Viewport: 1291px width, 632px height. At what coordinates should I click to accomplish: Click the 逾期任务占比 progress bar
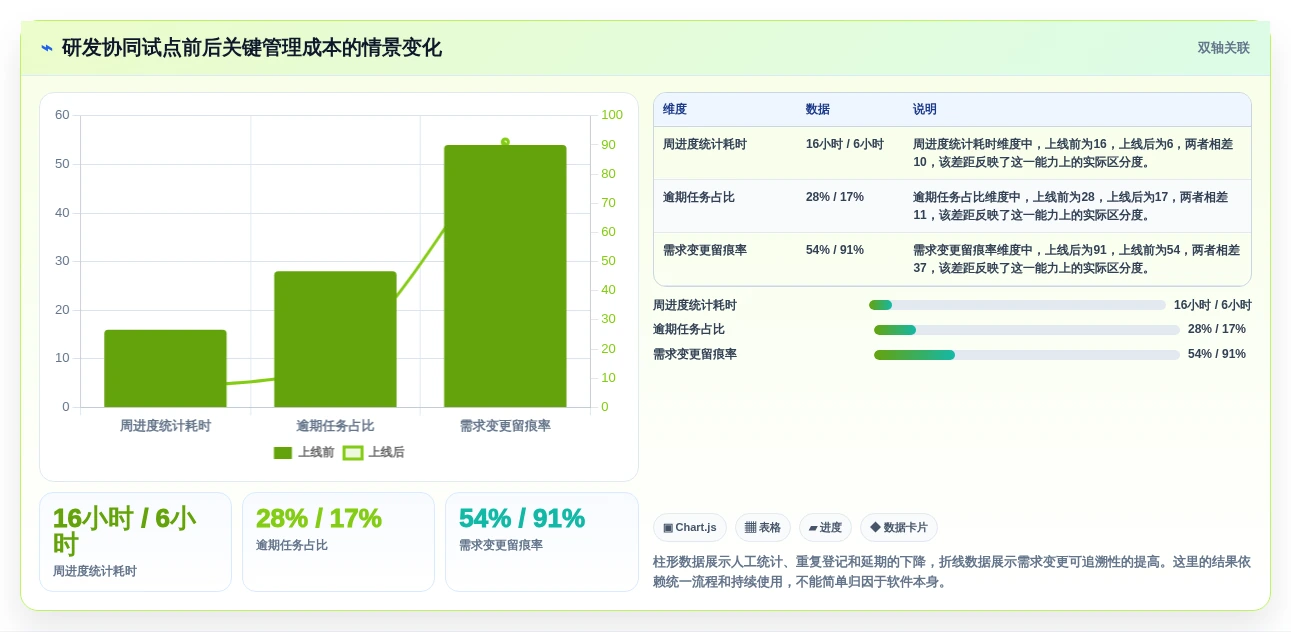coord(1027,330)
